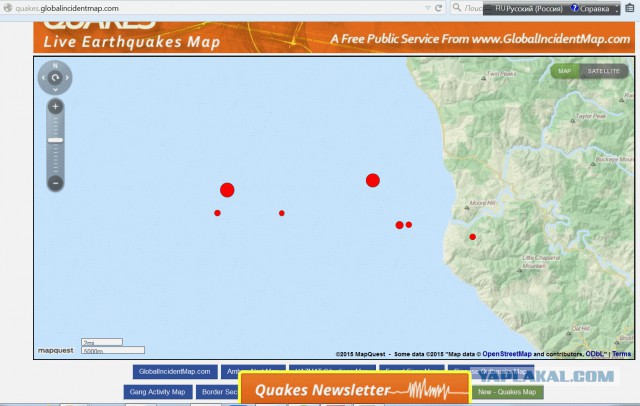Click the small quake marker right of medium marker
Screen dimensions: 640x406
click(x=409, y=224)
